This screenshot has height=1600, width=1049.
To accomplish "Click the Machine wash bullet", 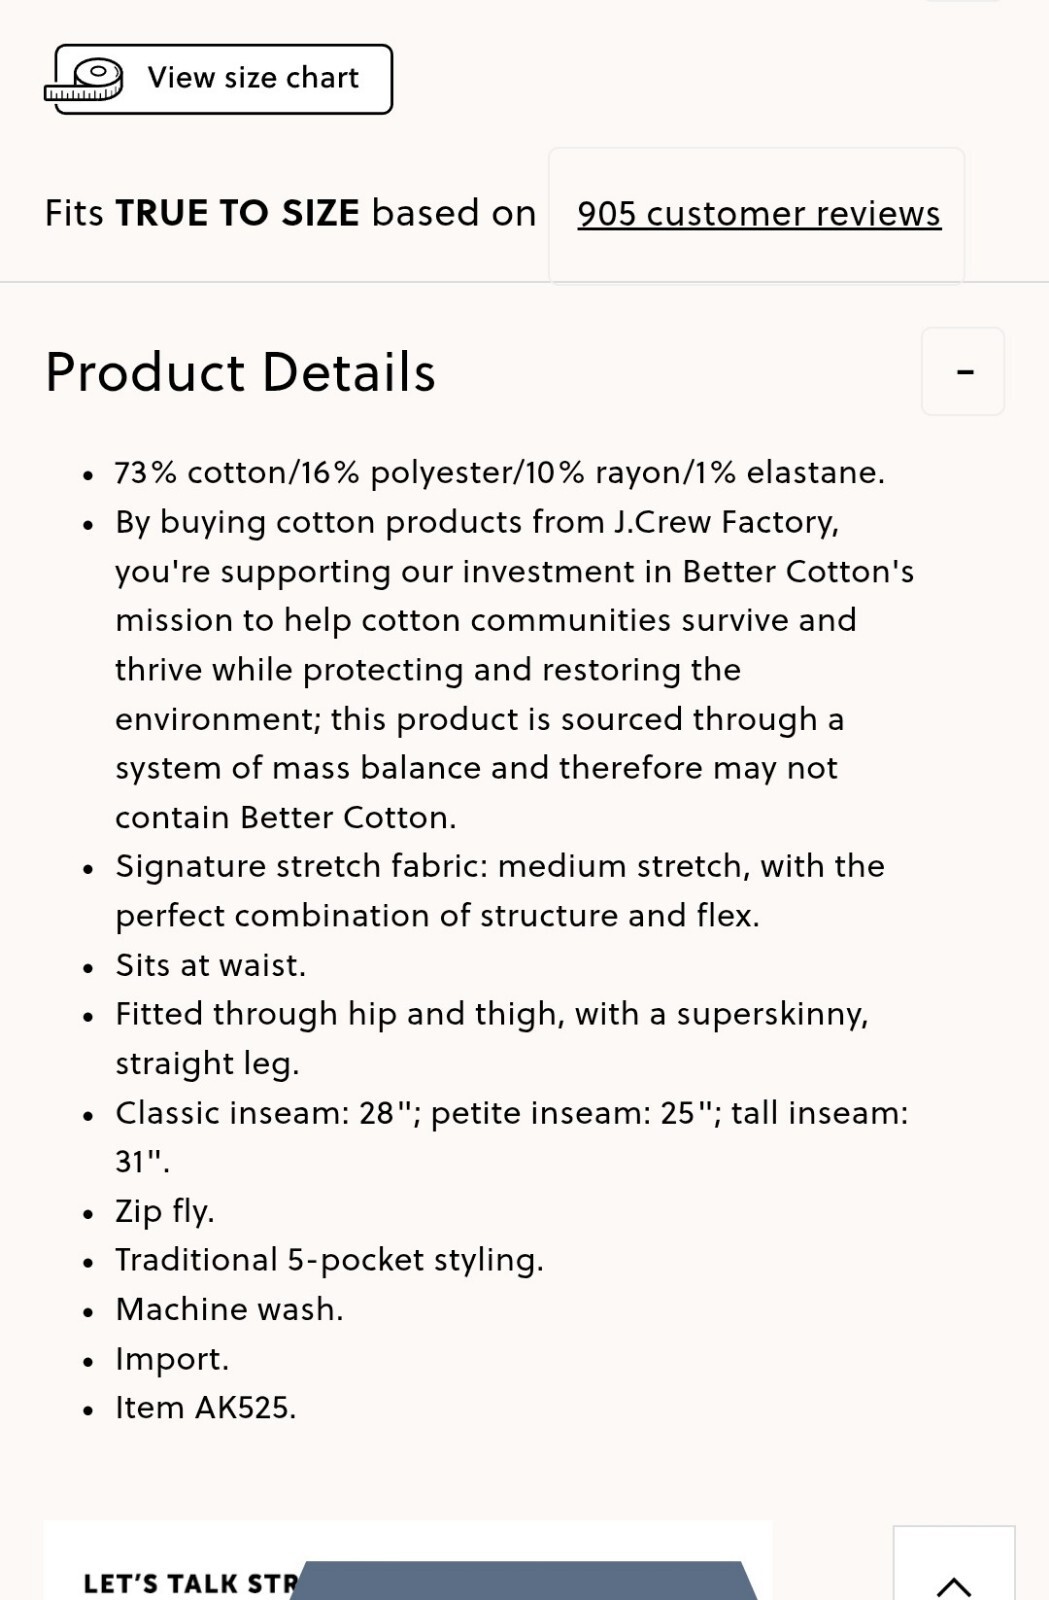I will 229,1309.
